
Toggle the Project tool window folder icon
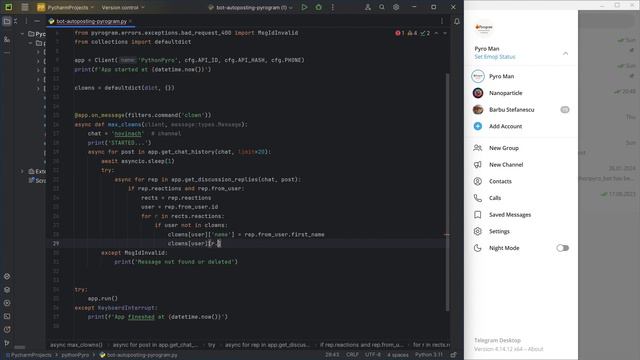7,21
